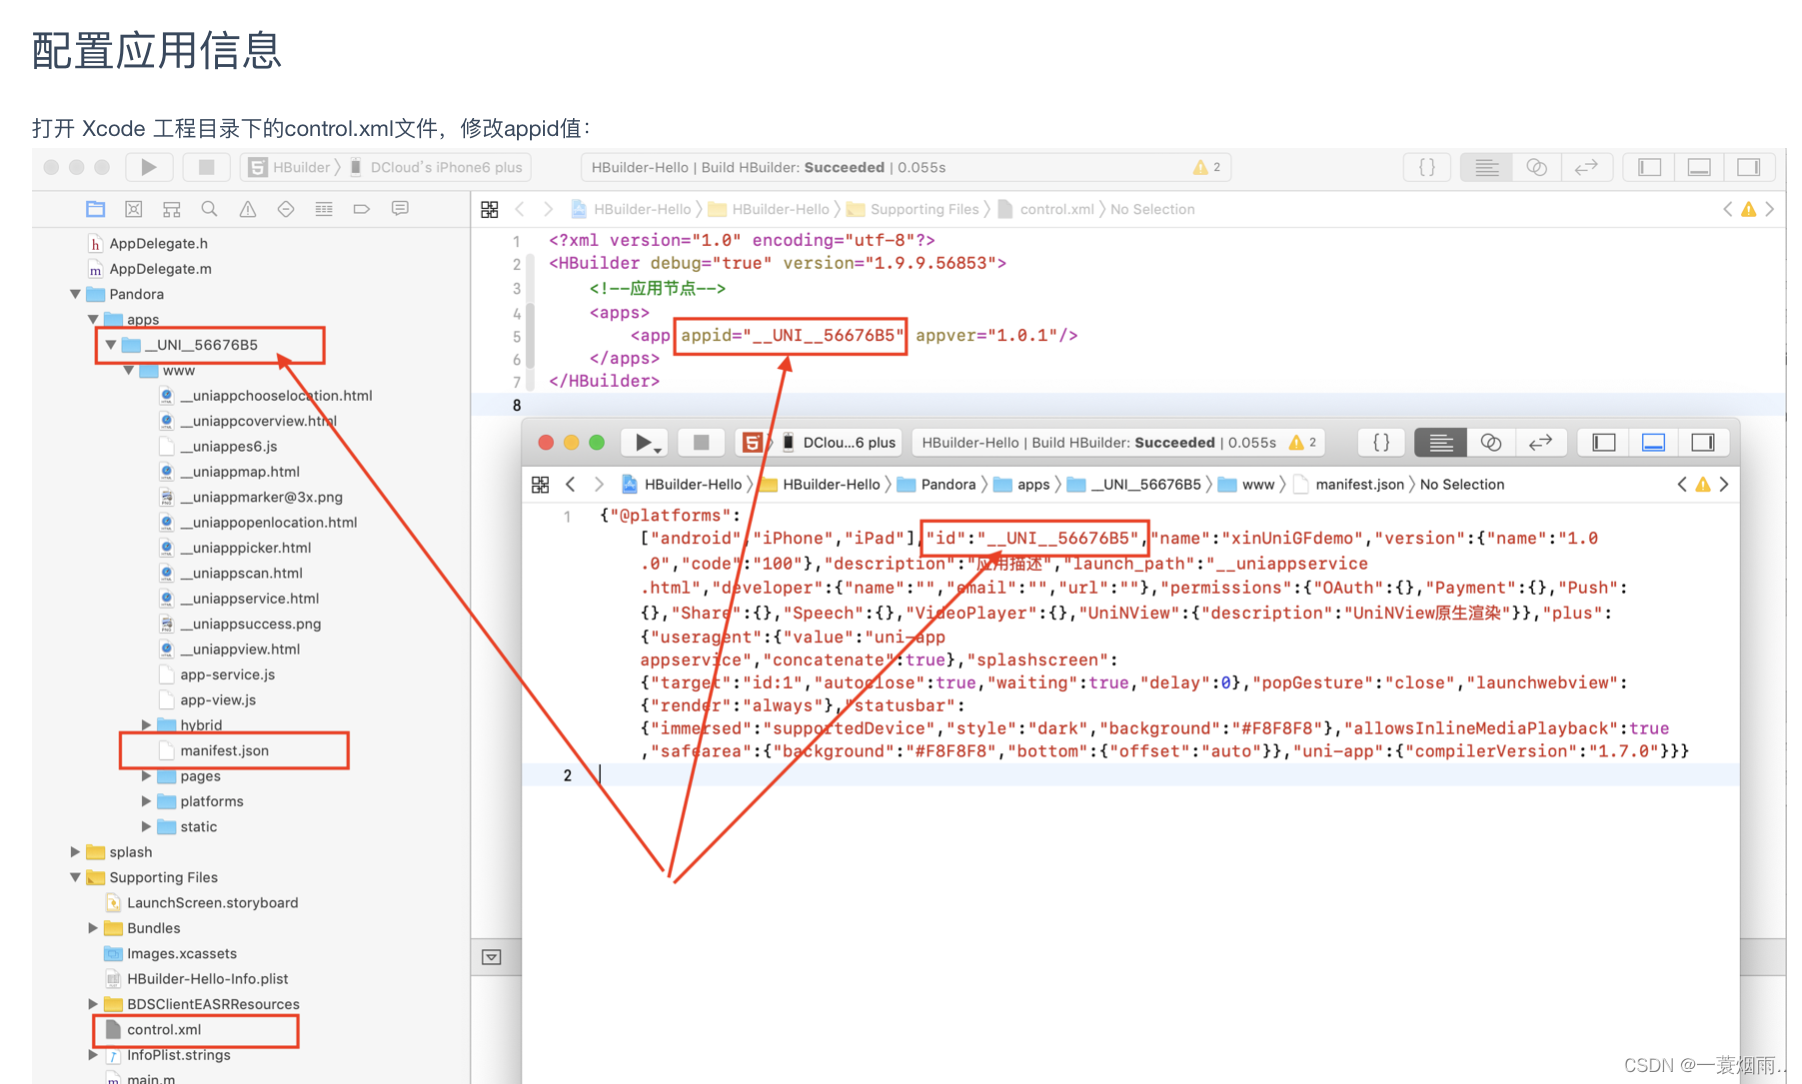Click manifest.json in front window breadcrumb
Screen dimensions: 1802x1084
tap(1359, 484)
